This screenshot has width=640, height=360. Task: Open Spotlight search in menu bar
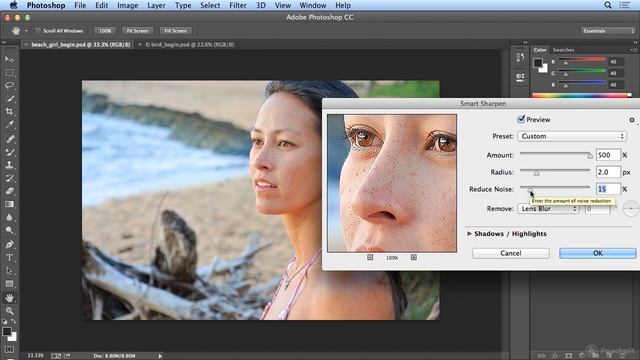click(x=608, y=5)
